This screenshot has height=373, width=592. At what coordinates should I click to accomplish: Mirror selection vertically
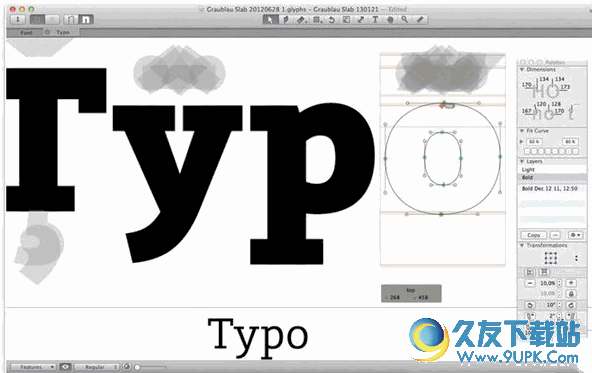(544, 272)
